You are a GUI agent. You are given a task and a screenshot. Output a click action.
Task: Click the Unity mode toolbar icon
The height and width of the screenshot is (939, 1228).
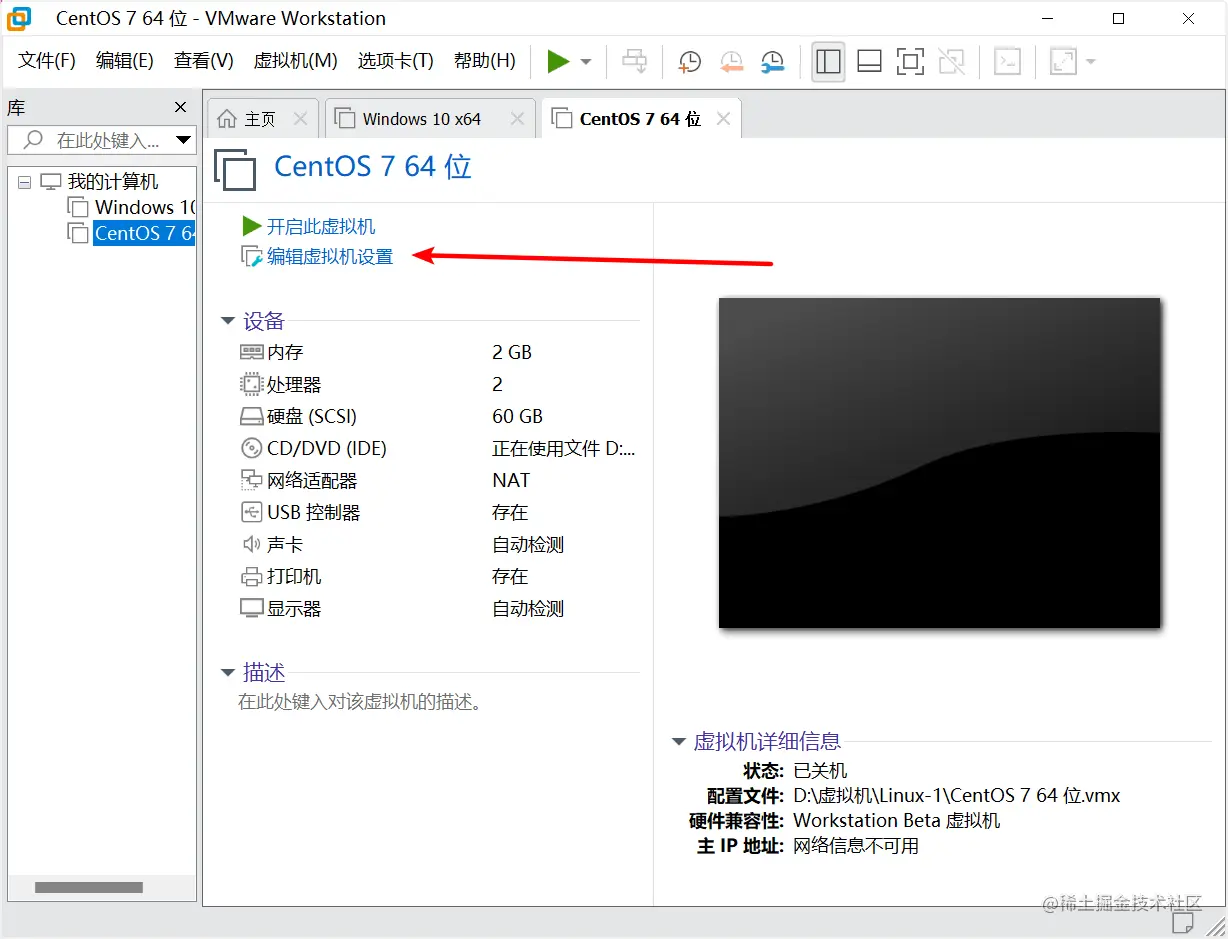coord(952,62)
